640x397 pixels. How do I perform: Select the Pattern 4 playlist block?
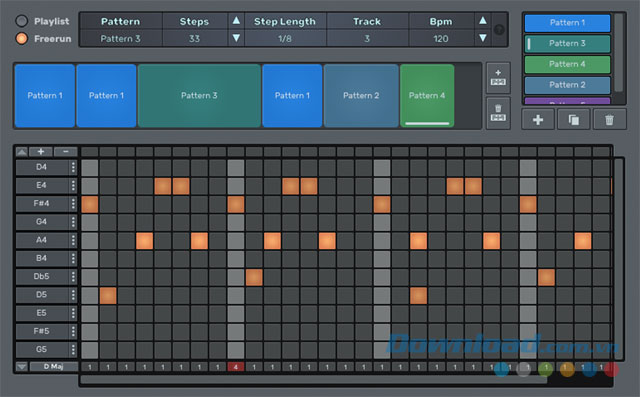pos(427,95)
